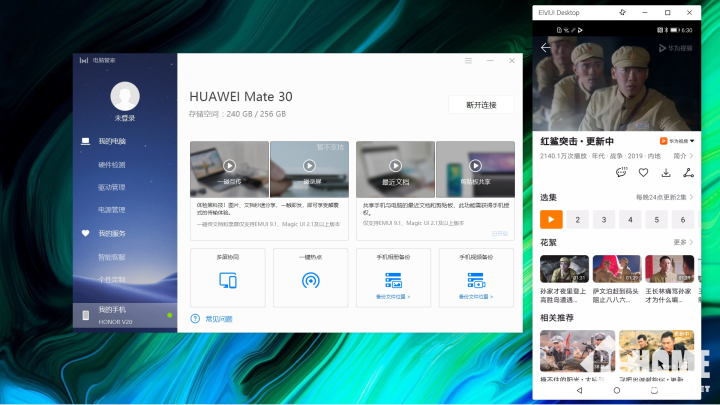Click the question mark help icon
The width and height of the screenshot is (720, 405).
[195, 319]
